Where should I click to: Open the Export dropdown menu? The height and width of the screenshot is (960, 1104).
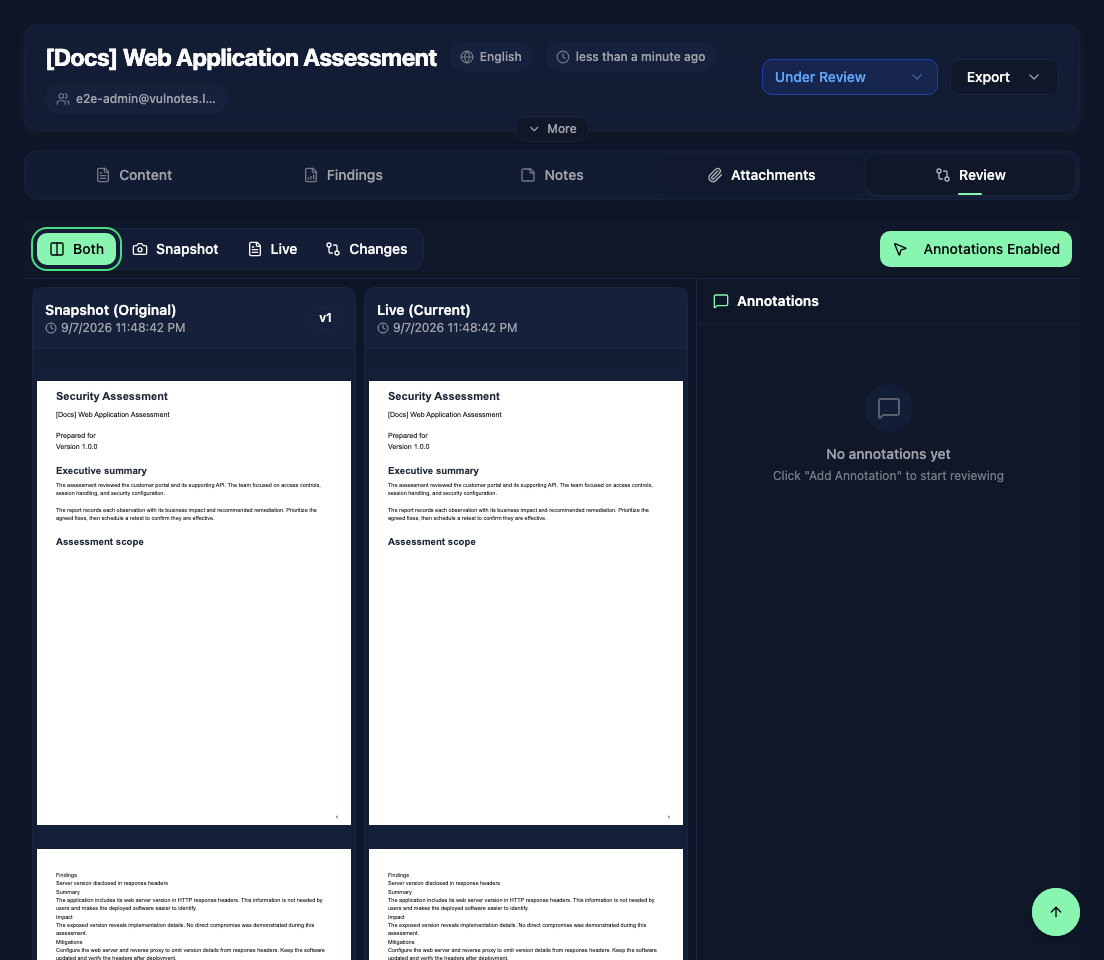click(x=1003, y=77)
